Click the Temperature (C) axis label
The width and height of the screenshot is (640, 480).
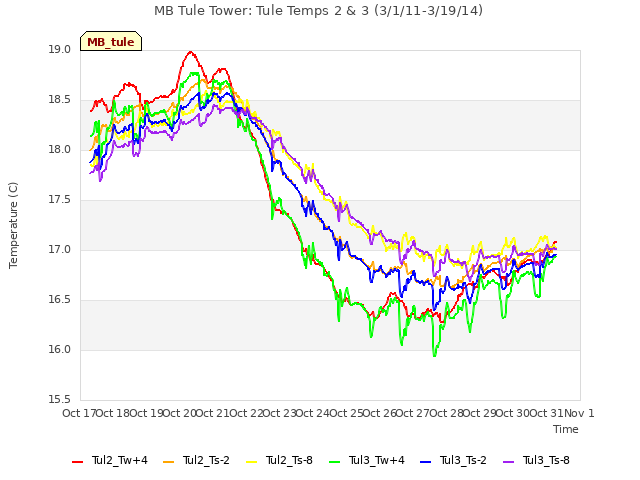point(13,225)
